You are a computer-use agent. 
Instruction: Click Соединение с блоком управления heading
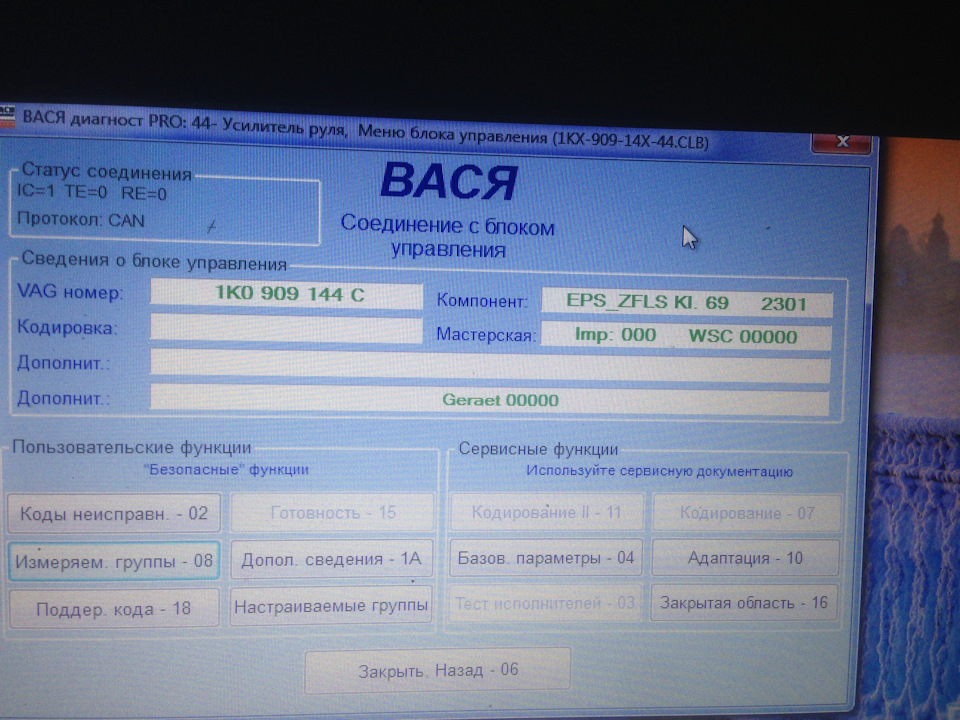click(448, 236)
